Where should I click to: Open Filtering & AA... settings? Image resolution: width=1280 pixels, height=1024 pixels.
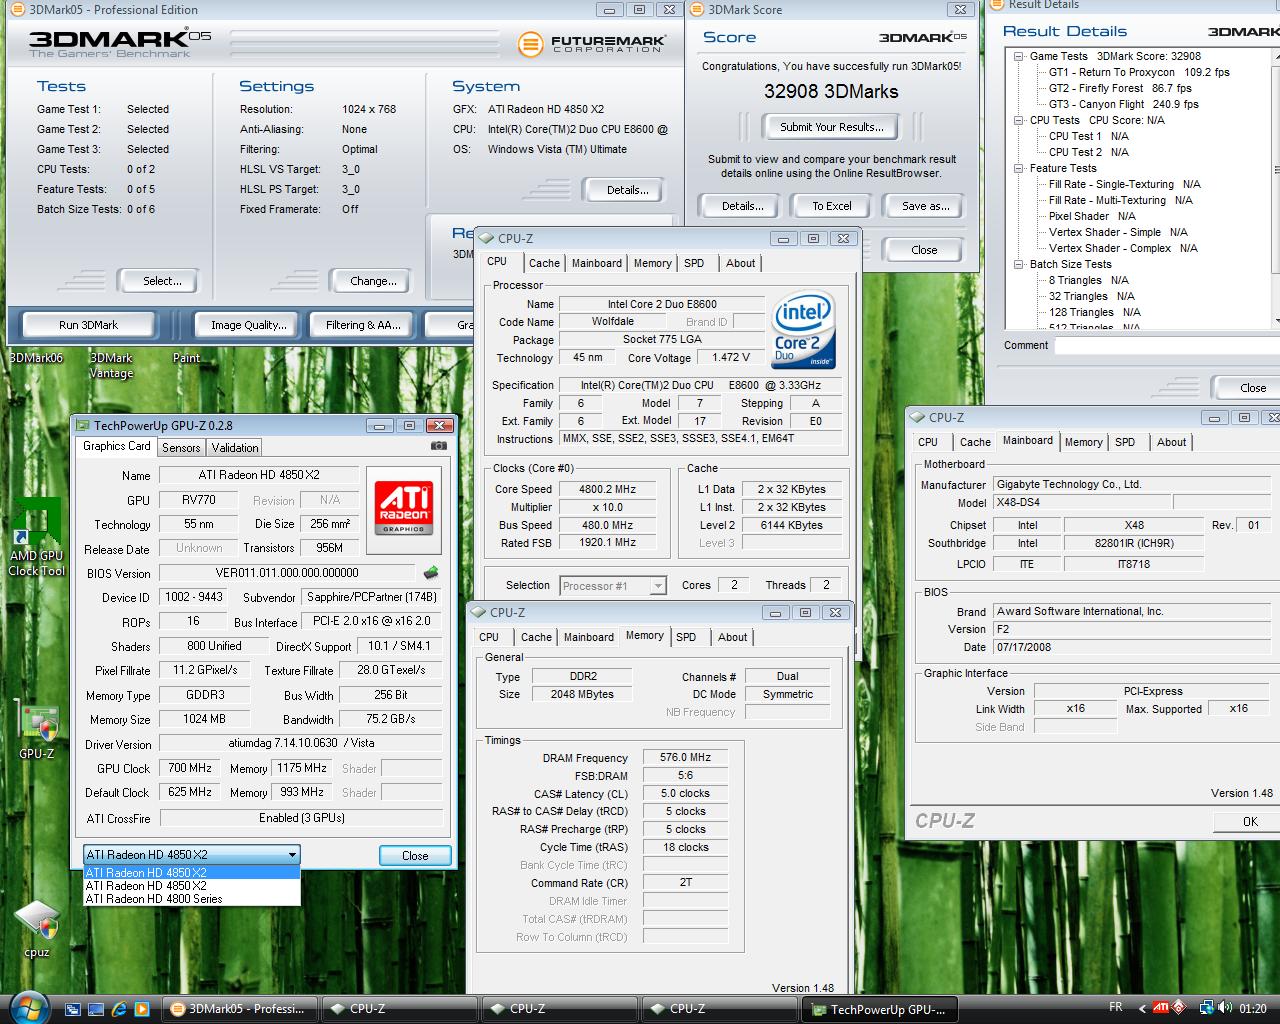click(x=362, y=325)
